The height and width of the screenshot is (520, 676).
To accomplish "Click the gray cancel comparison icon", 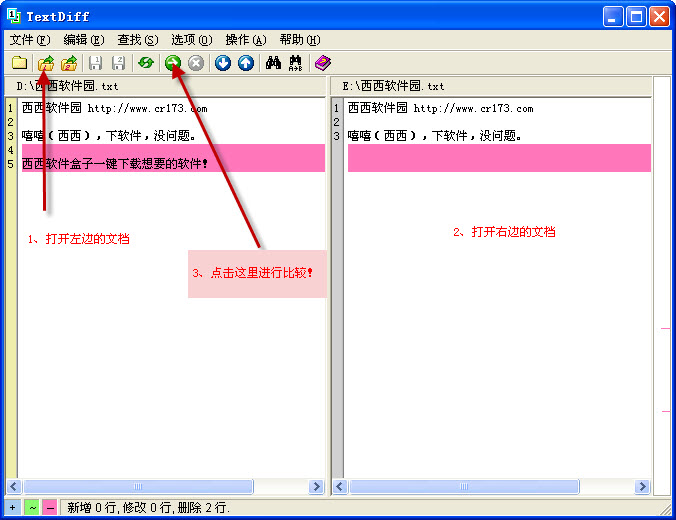I will (196, 63).
